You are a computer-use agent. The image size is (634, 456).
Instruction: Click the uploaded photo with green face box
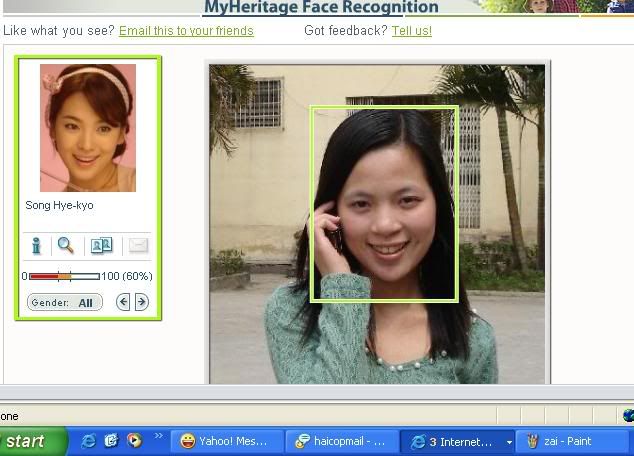[x=377, y=224]
